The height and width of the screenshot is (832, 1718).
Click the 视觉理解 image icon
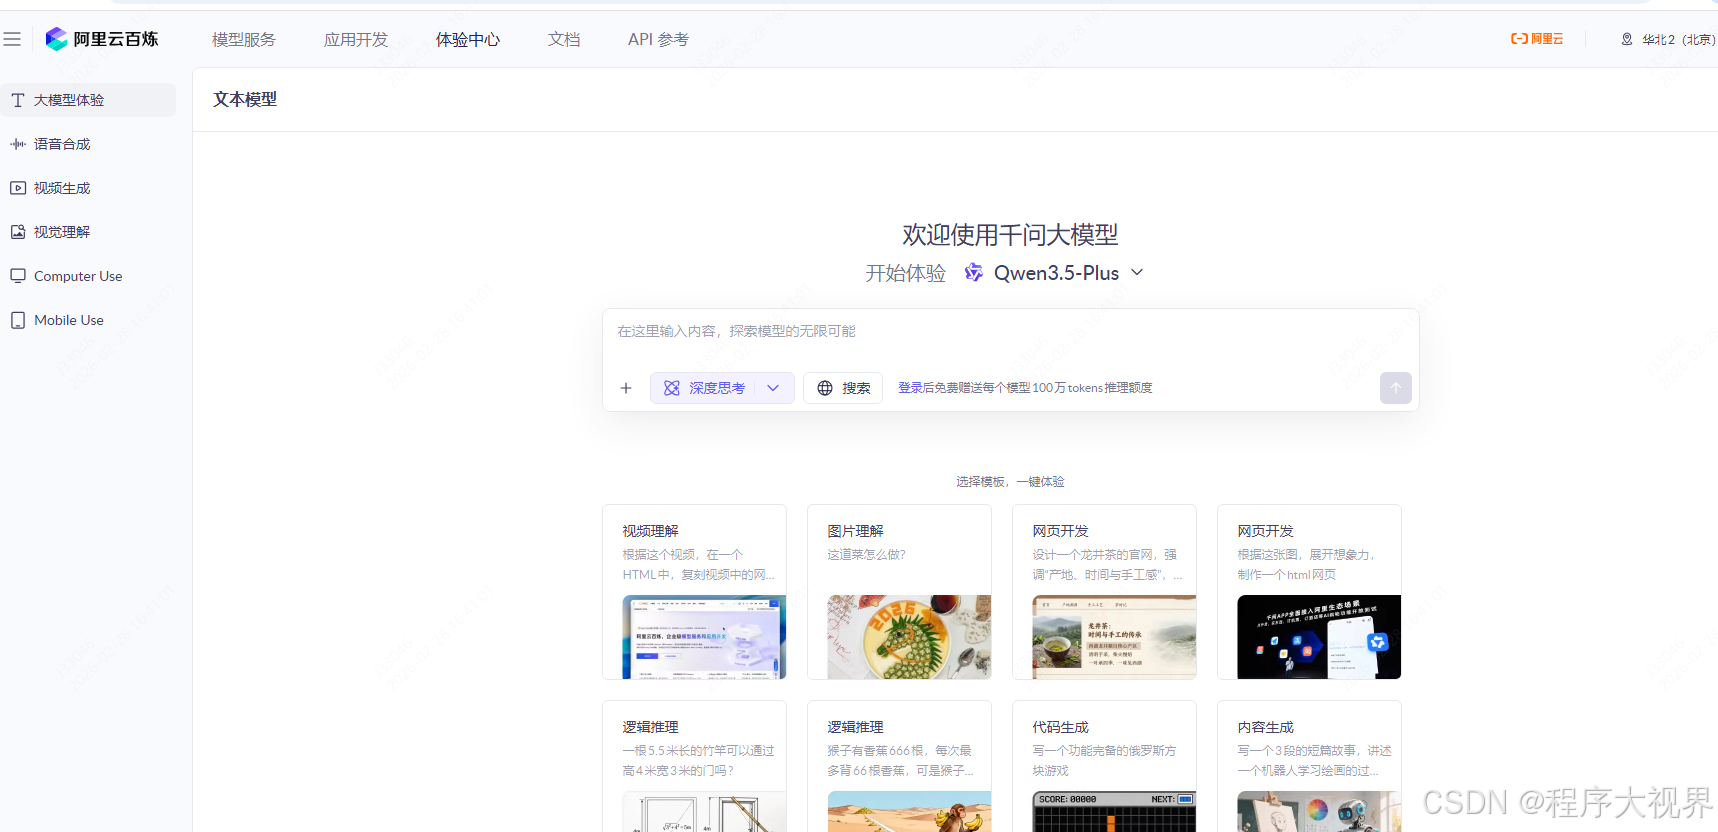point(18,232)
